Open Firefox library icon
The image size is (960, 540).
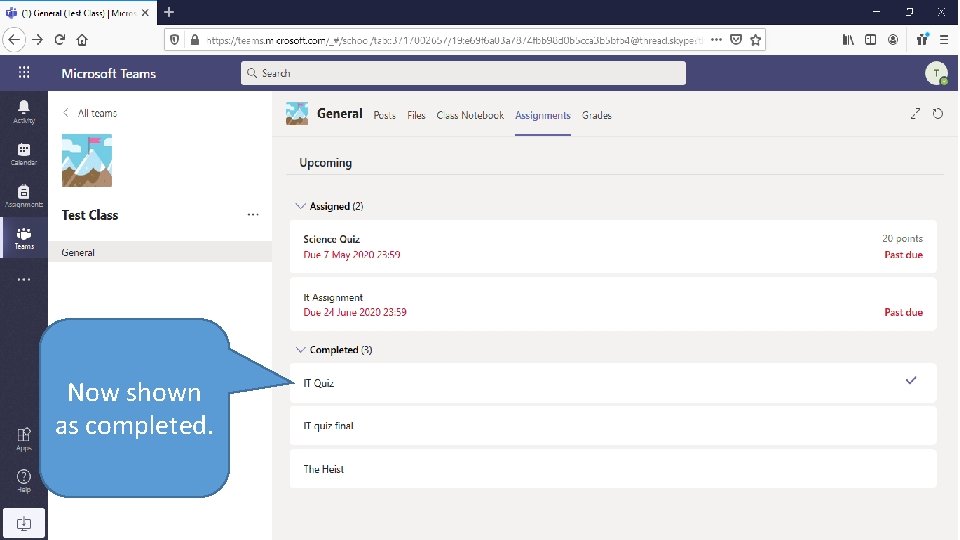pyautogui.click(x=848, y=40)
